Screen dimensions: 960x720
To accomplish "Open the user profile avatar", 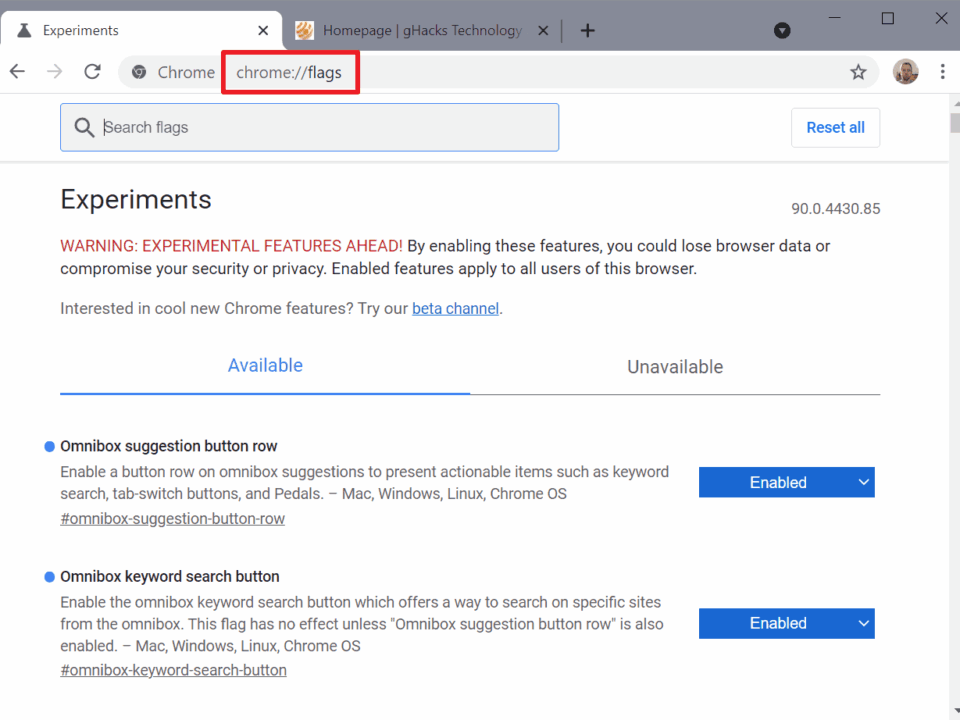I will [905, 72].
